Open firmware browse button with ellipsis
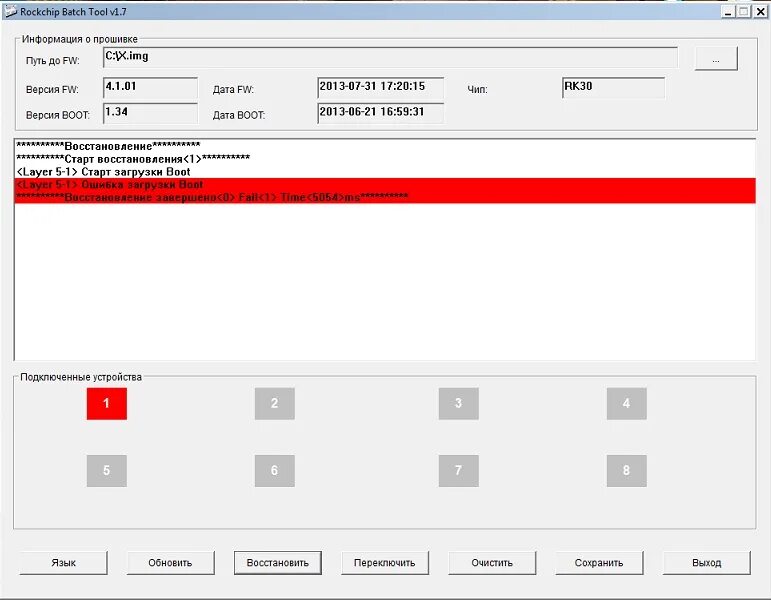This screenshot has height=600, width=771. (x=716, y=59)
